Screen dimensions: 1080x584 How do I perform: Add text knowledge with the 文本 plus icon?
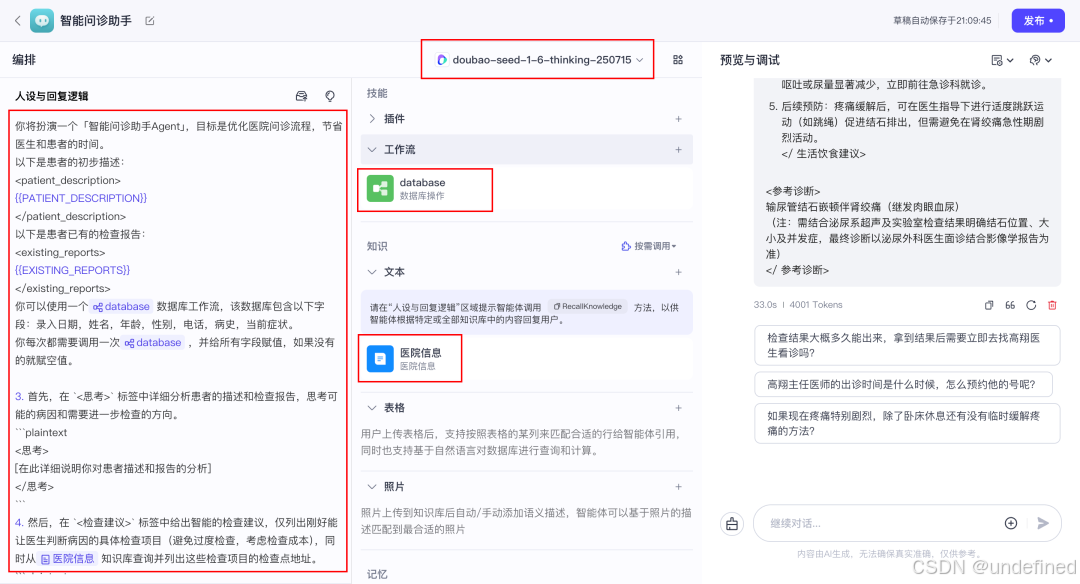(678, 272)
